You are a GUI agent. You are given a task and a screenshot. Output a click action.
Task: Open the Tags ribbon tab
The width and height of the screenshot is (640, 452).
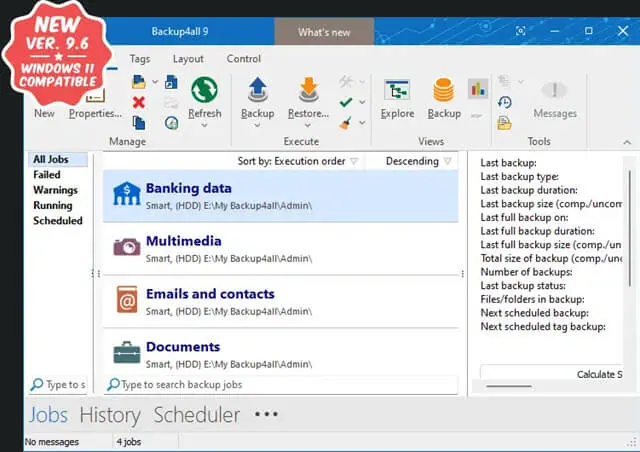(x=140, y=59)
